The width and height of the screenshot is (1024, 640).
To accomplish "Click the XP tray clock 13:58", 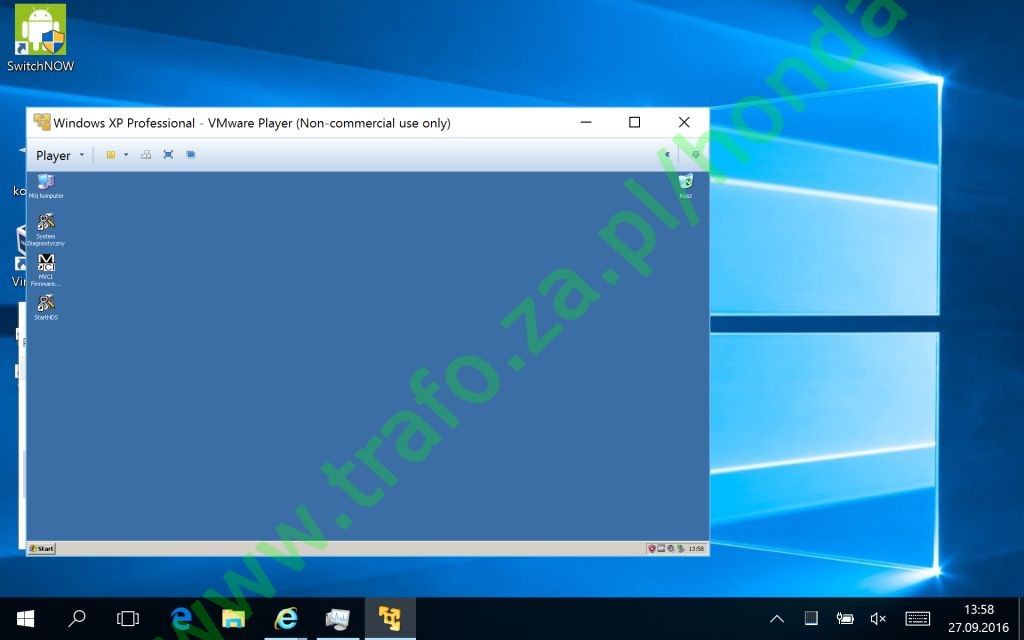I will coord(696,549).
